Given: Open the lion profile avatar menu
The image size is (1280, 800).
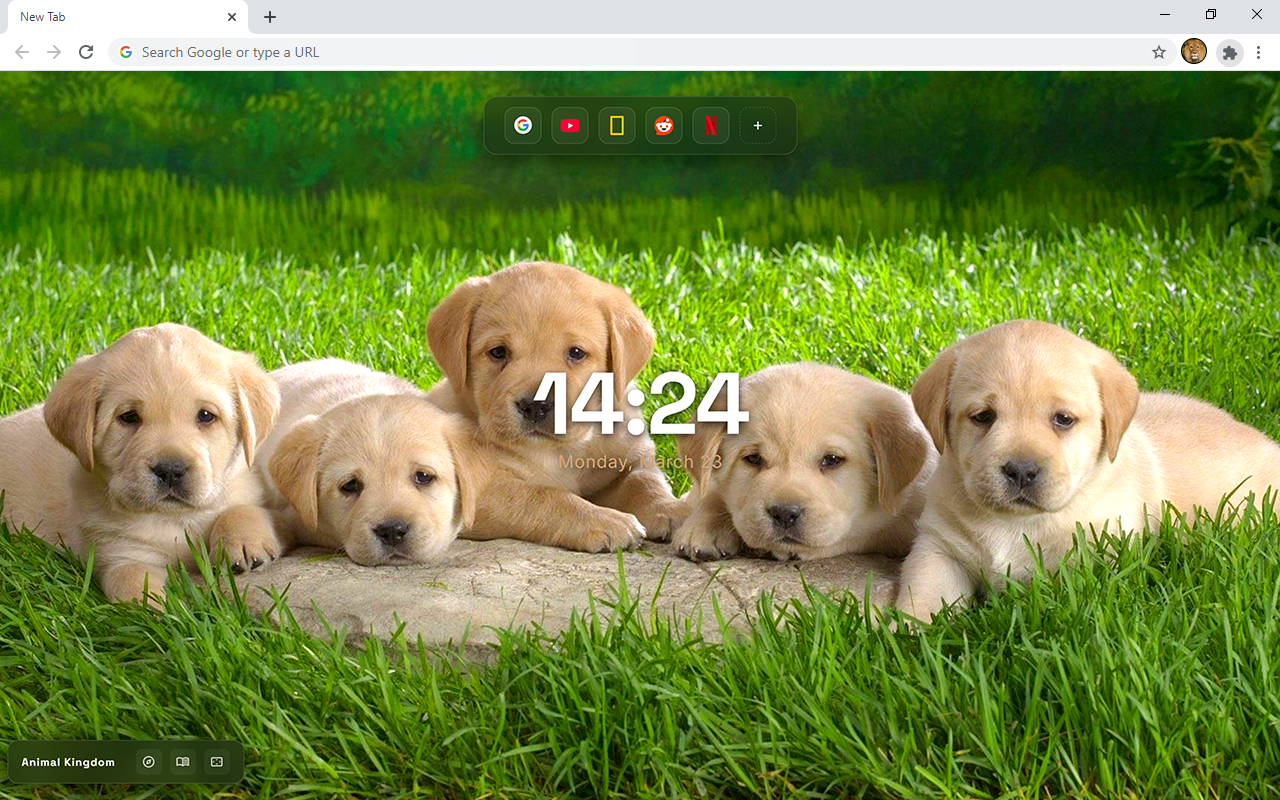Looking at the screenshot, I should (x=1194, y=52).
